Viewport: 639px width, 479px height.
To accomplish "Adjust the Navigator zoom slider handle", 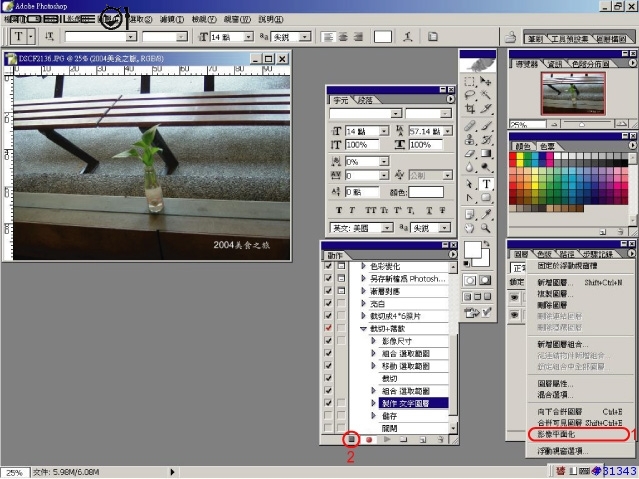I will pyautogui.click(x=582, y=124).
